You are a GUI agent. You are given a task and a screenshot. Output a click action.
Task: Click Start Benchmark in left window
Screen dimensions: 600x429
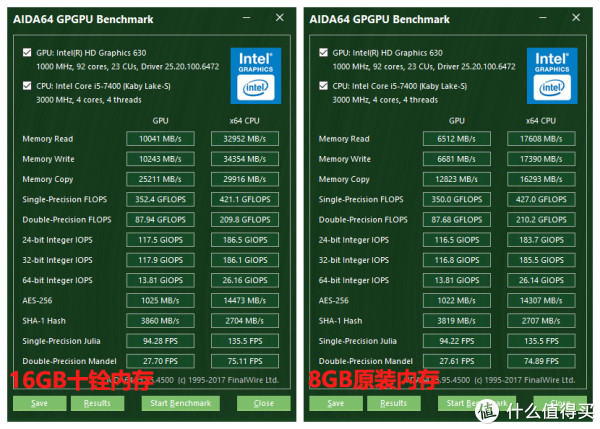[x=181, y=403]
